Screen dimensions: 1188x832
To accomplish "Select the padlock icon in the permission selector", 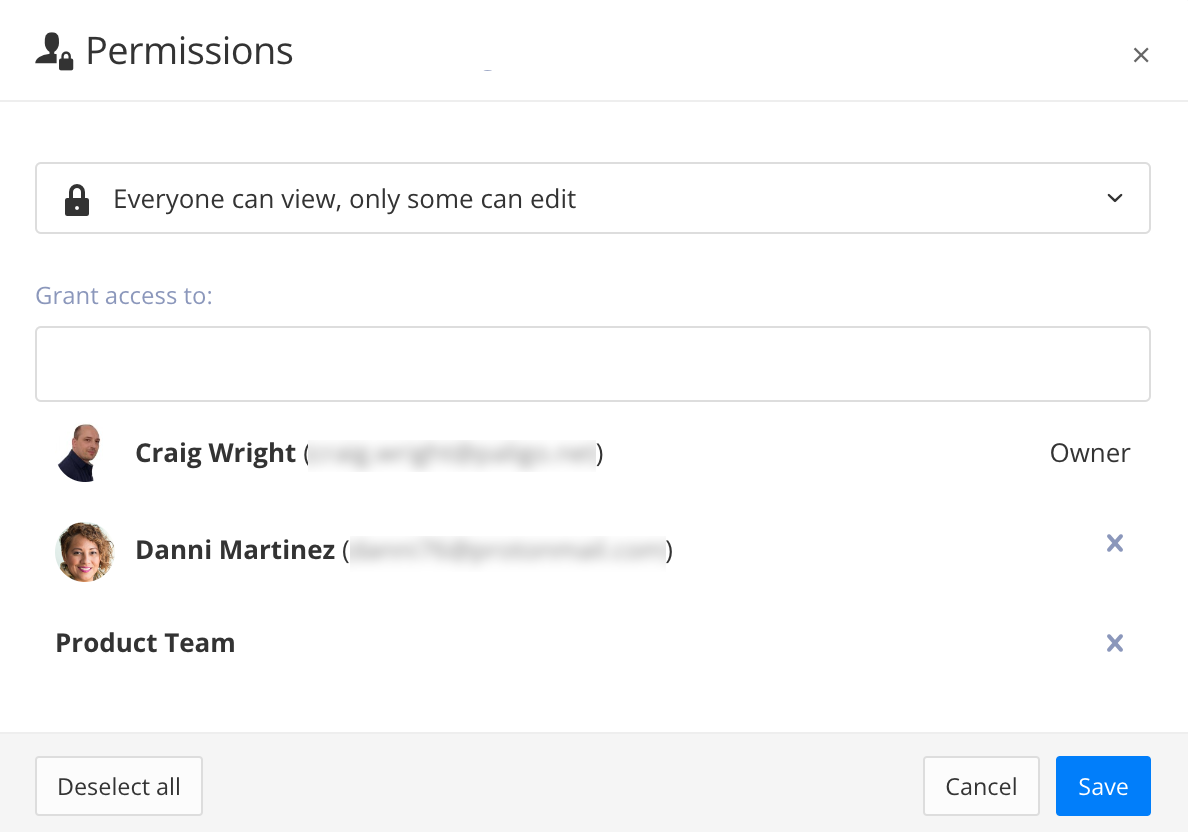I will click(78, 198).
